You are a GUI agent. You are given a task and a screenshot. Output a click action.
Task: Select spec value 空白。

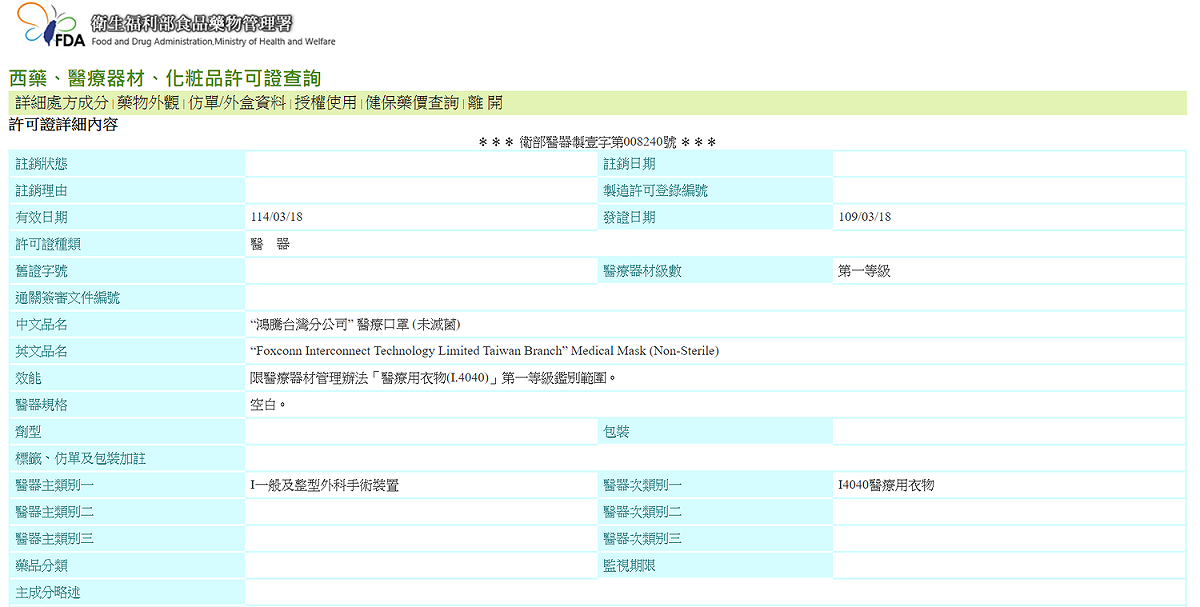click(269, 405)
